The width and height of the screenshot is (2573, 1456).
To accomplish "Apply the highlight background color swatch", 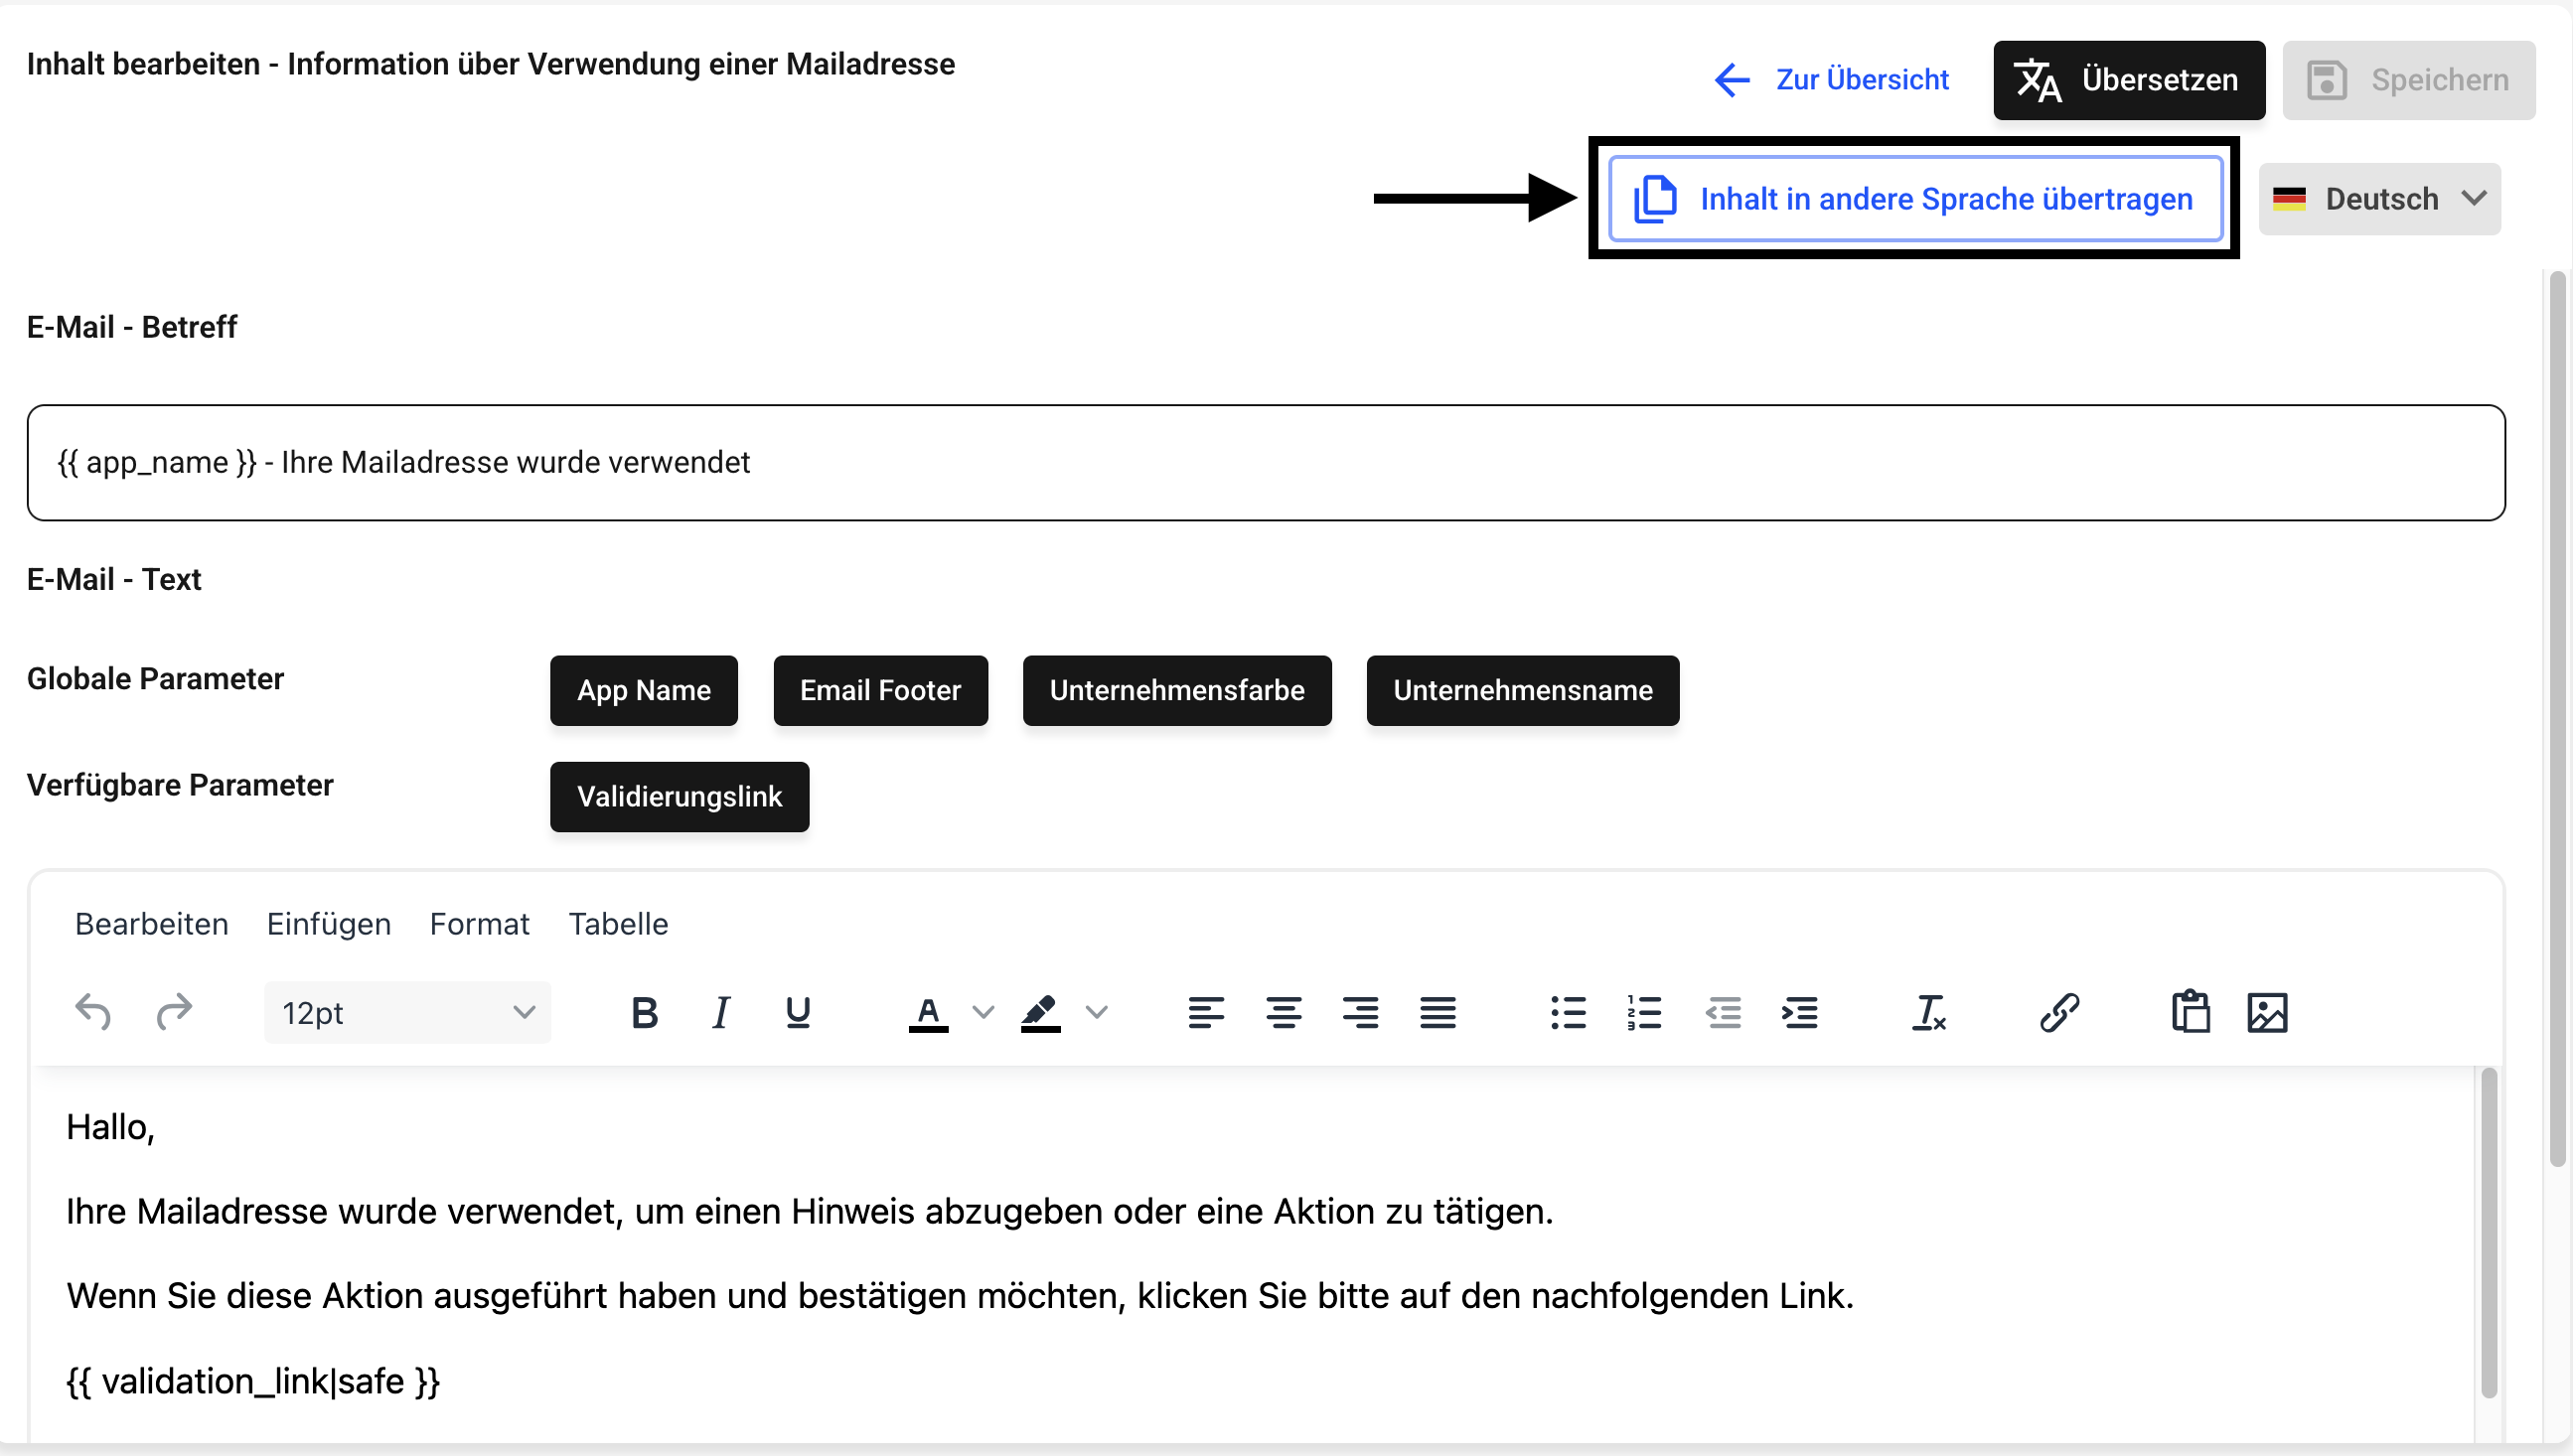I will [x=1040, y=1012].
